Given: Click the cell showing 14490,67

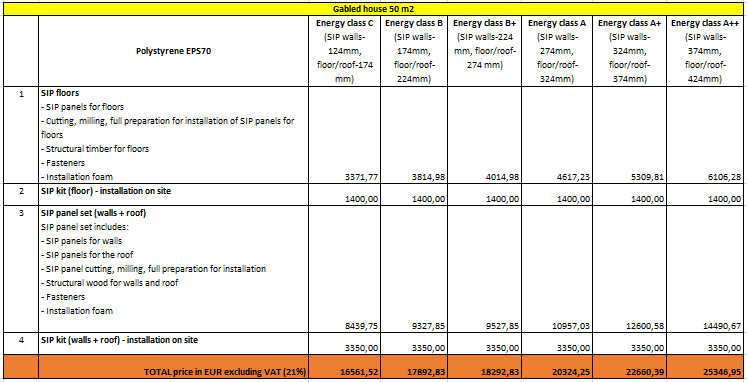Looking at the screenshot, I should (x=705, y=269).
